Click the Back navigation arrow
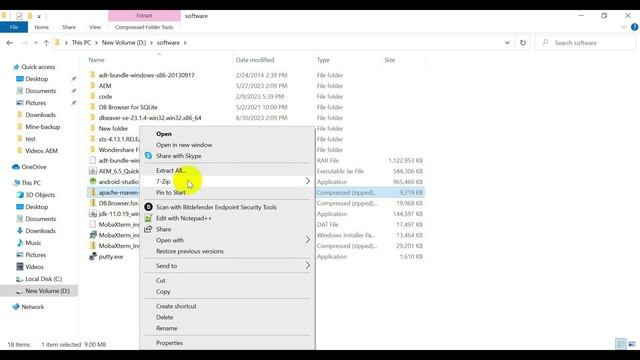 point(9,43)
